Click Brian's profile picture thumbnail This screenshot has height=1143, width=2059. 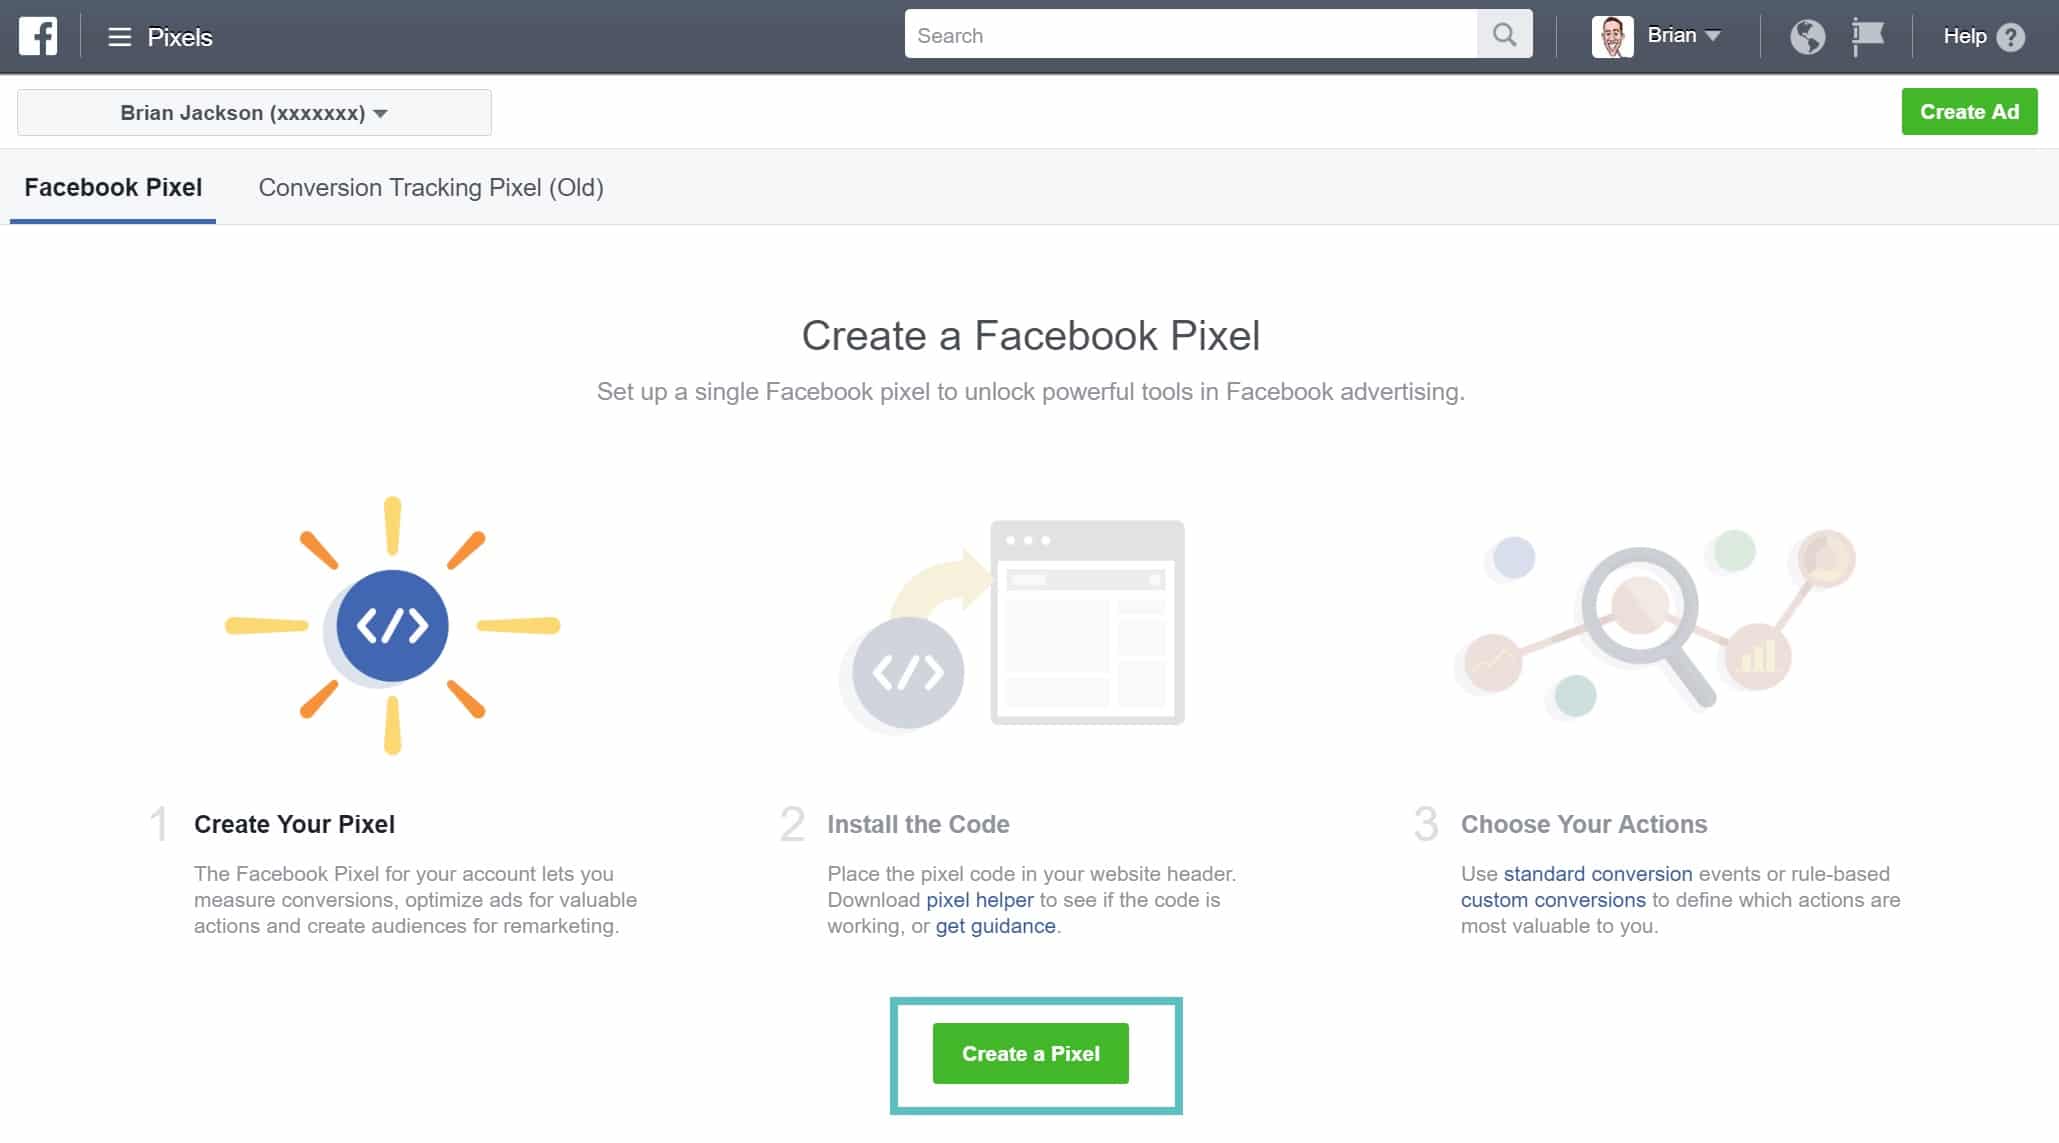[x=1612, y=36]
